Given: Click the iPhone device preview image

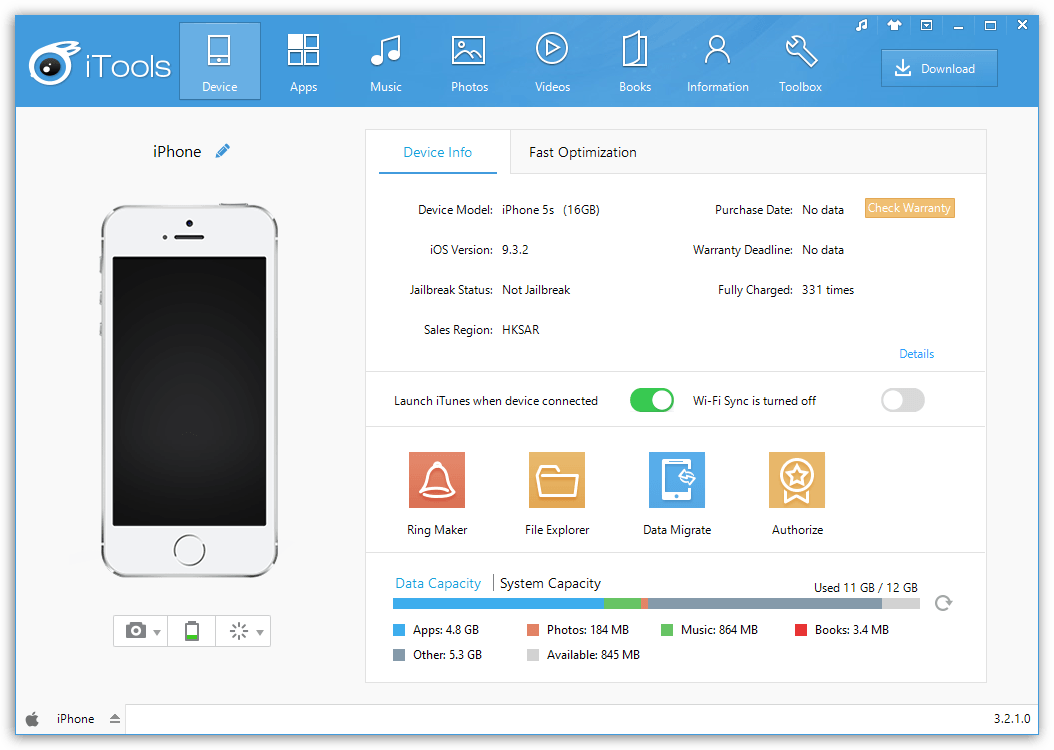Looking at the screenshot, I should click(x=190, y=390).
